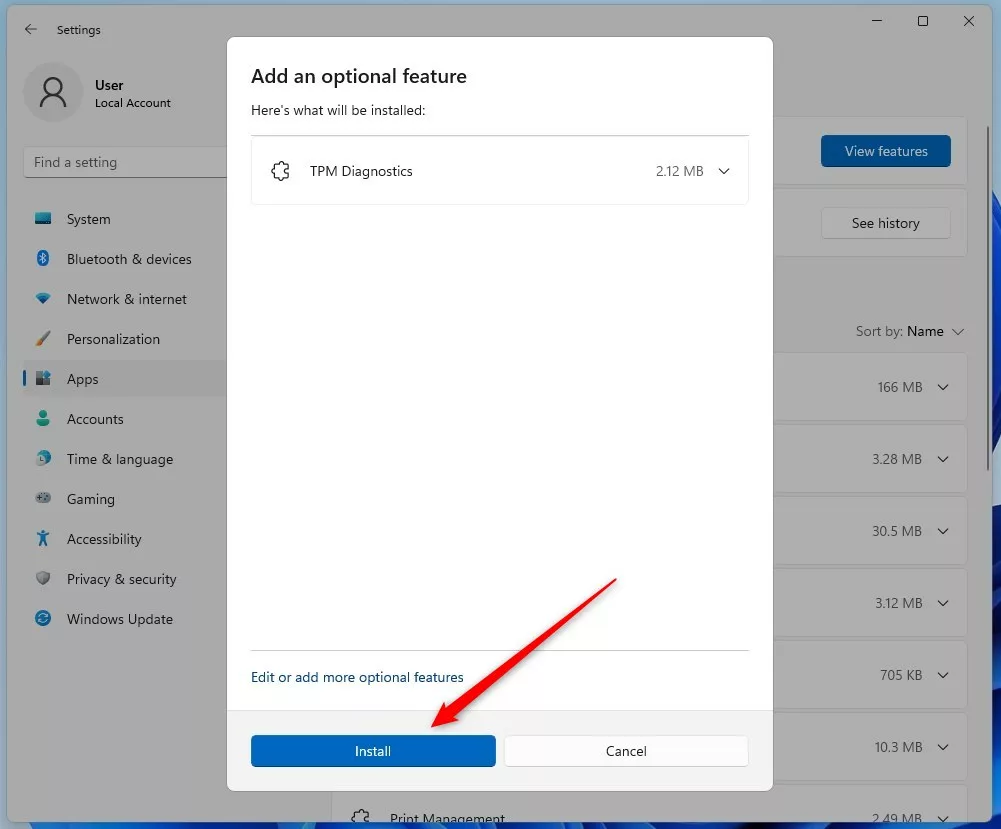The height and width of the screenshot is (829, 1001).
Task: Expand the 10.3 MB feature row
Action: click(942, 747)
